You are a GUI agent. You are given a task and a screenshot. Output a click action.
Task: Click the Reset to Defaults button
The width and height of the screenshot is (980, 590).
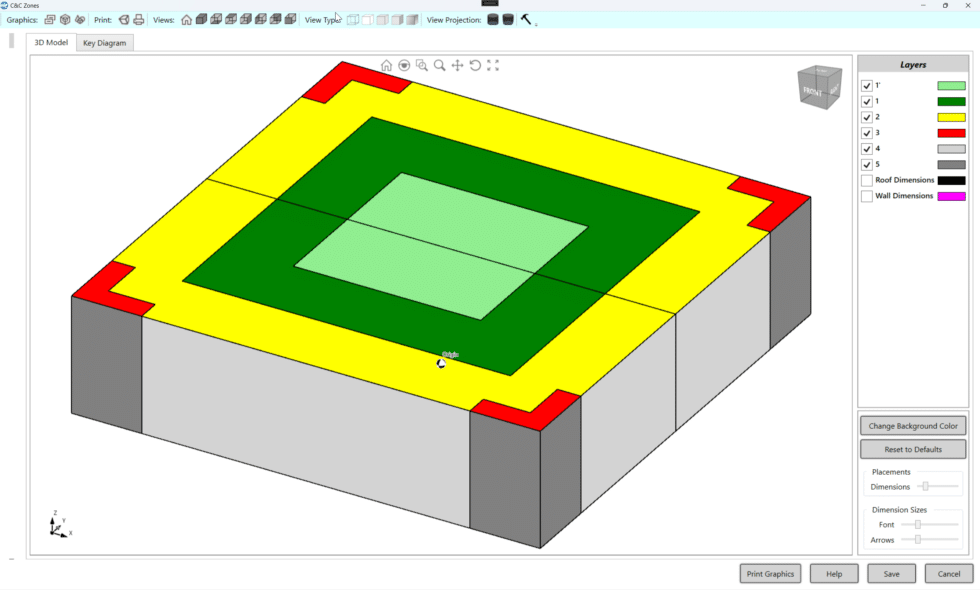pyautogui.click(x=913, y=449)
